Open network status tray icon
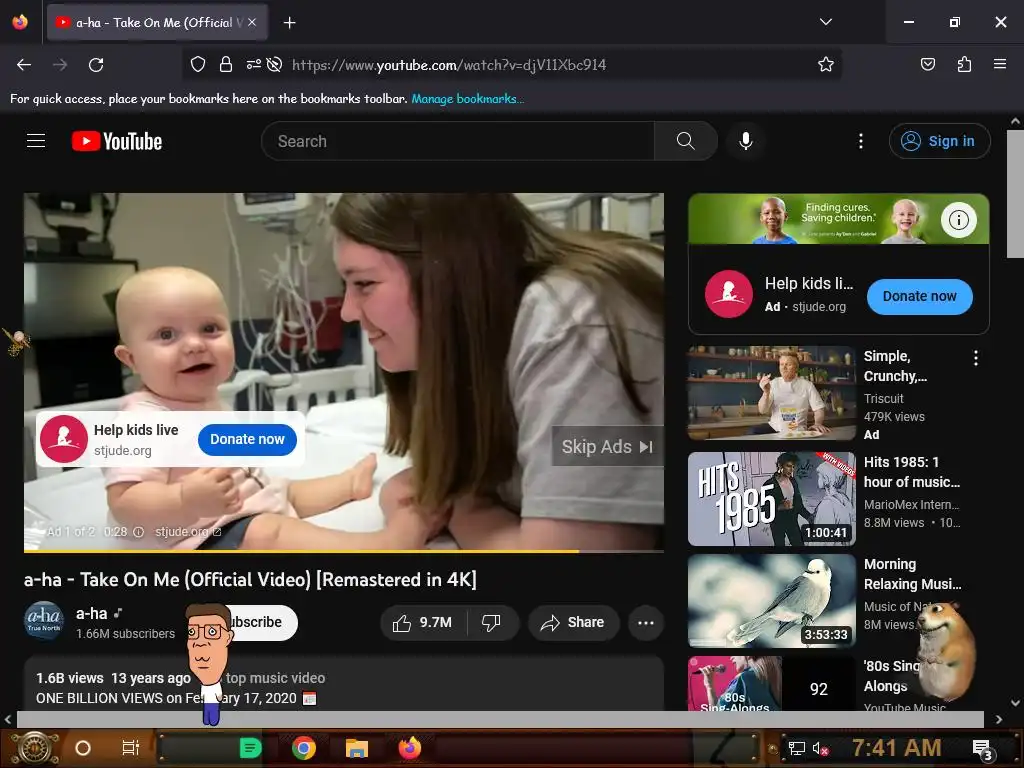This screenshot has height=768, width=1024. (x=796, y=748)
